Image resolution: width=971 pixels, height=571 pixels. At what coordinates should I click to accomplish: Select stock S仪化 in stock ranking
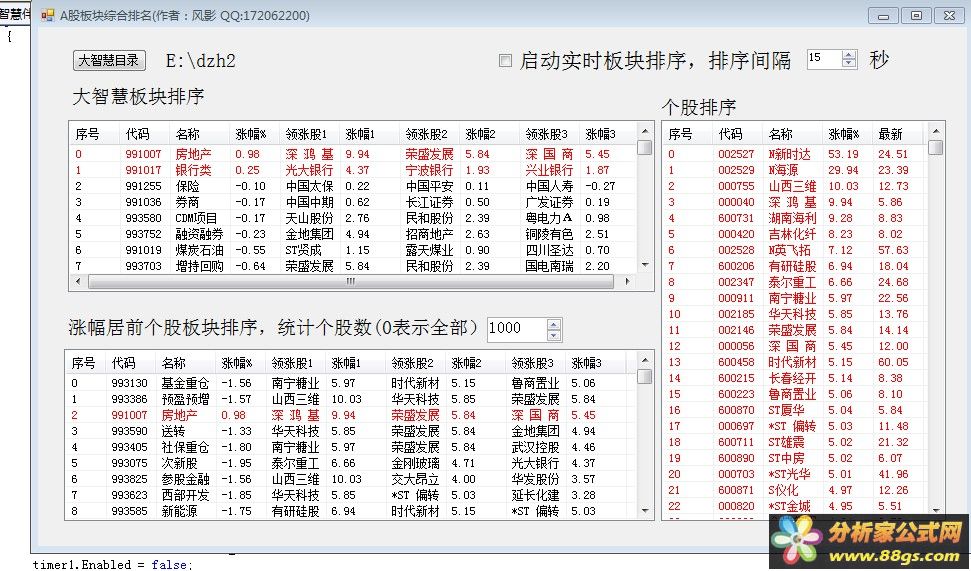(x=796, y=490)
